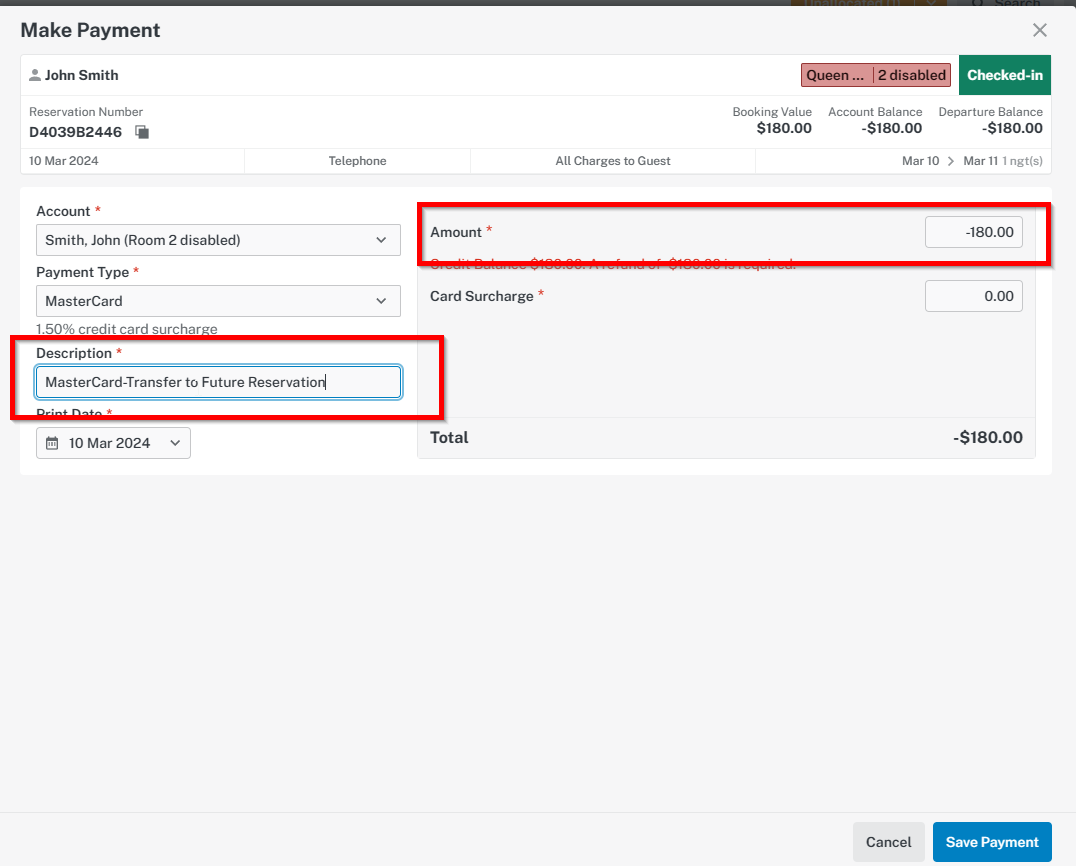Click the Card Surcharge input field
The image size is (1076, 866).
click(974, 296)
